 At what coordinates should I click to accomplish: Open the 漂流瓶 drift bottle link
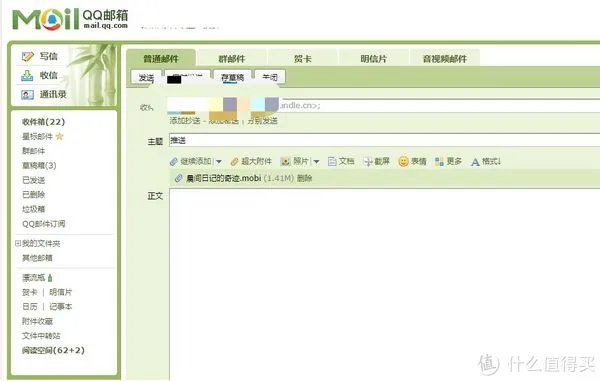(x=34, y=278)
